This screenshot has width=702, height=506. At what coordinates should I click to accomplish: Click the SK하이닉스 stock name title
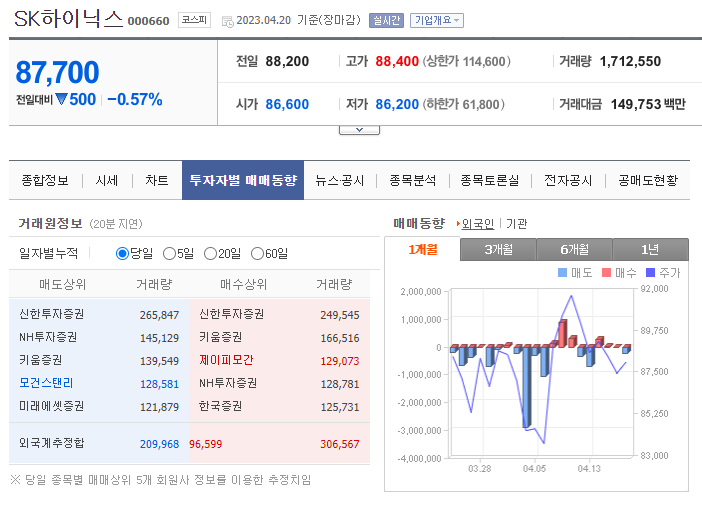[68, 19]
